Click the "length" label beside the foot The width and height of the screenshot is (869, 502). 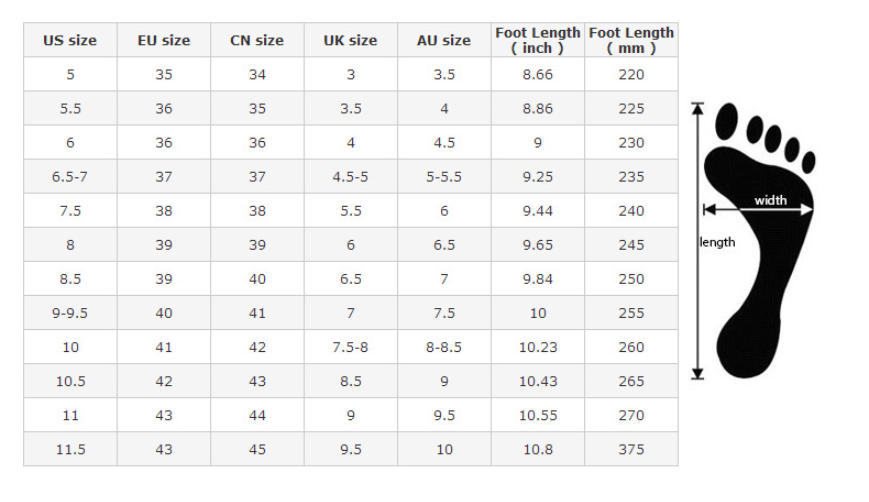[717, 242]
